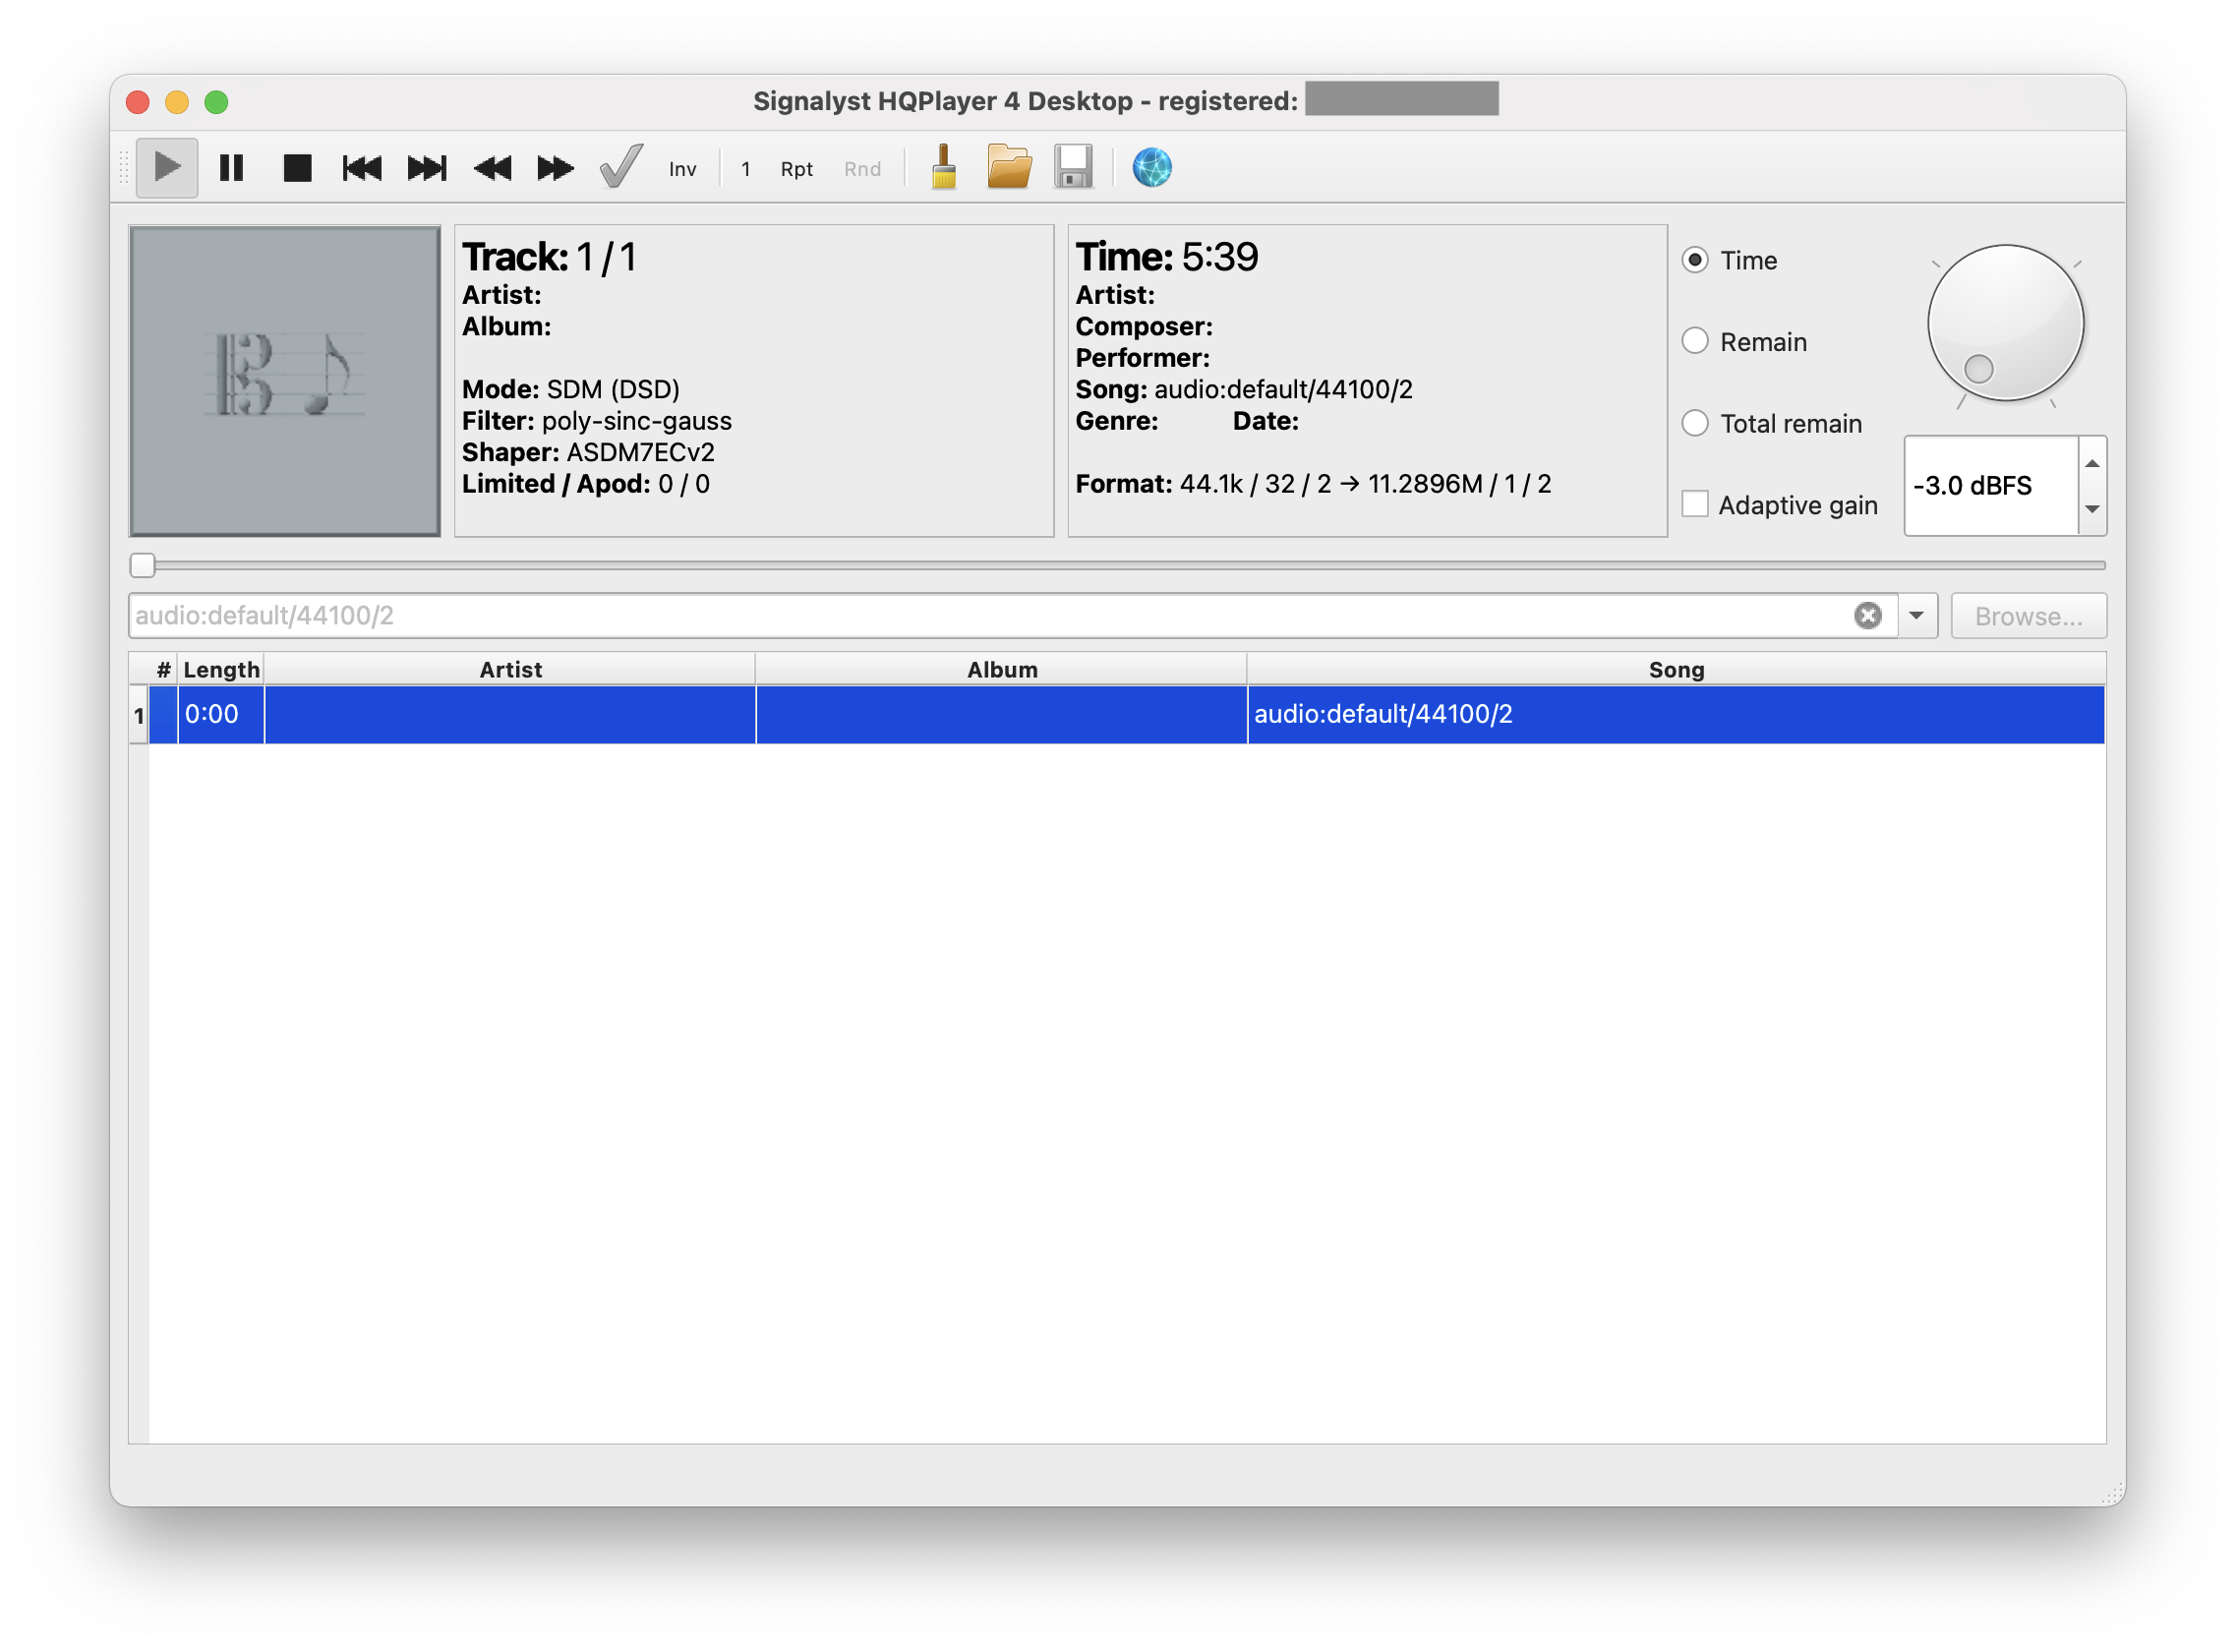
Task: Toggle the Inv phase inversion button
Action: pos(683,169)
